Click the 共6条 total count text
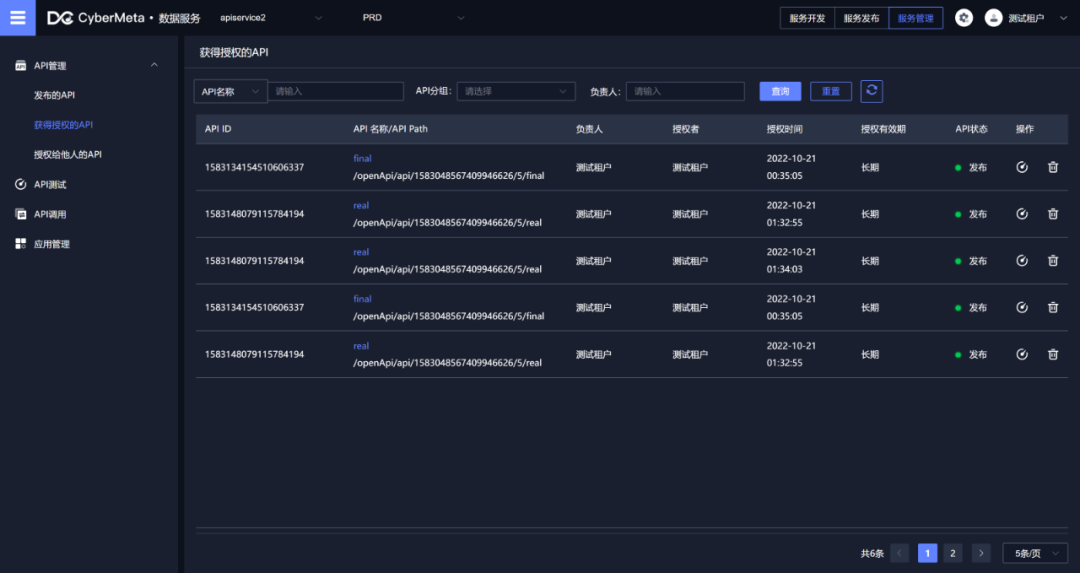Image resolution: width=1080 pixels, height=573 pixels. 872,553
